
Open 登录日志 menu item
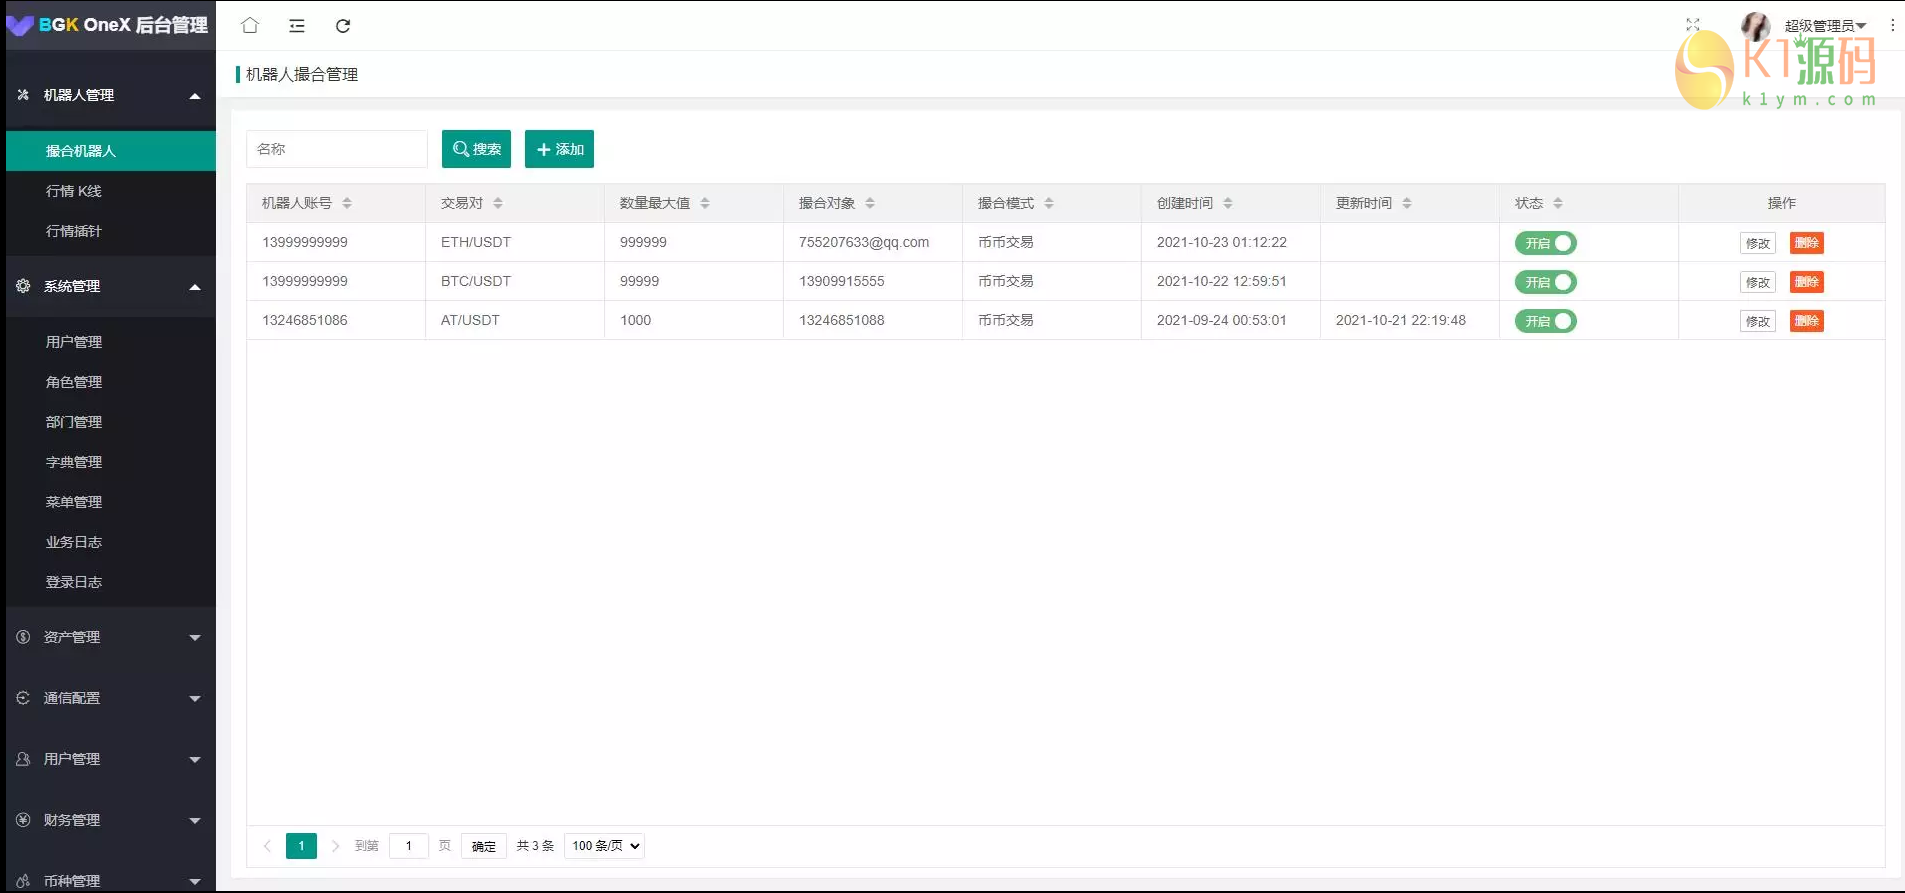pos(111,582)
